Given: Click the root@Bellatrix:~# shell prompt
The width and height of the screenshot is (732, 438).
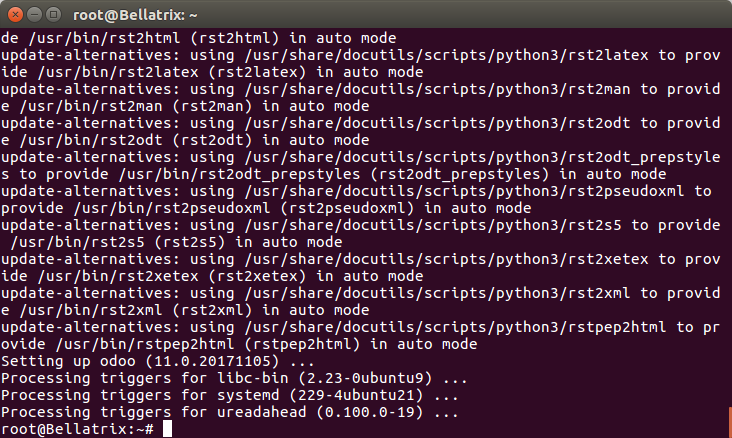Looking at the screenshot, I should pos(77,429).
